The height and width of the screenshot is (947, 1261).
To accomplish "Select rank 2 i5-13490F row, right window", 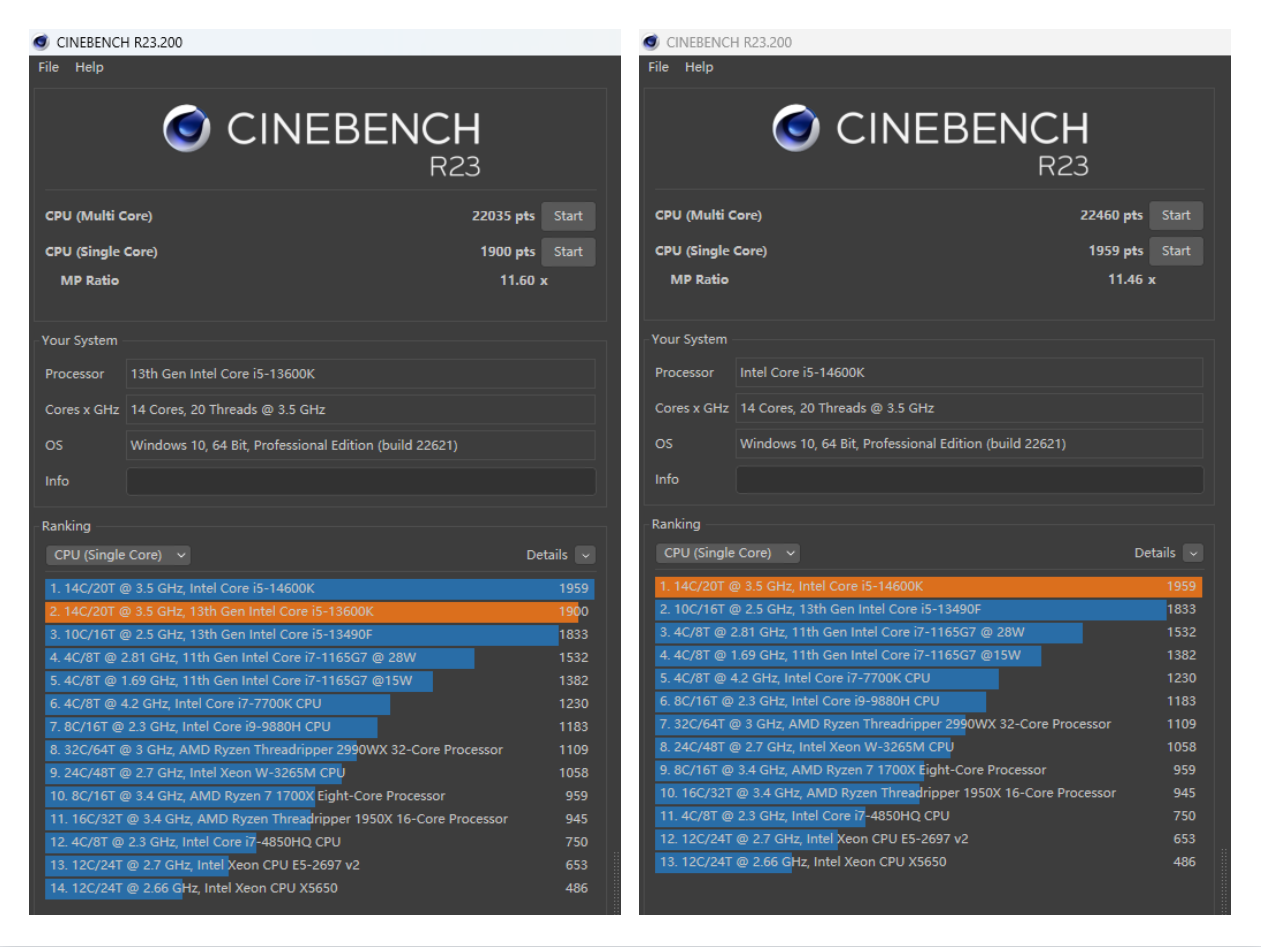I will (929, 609).
